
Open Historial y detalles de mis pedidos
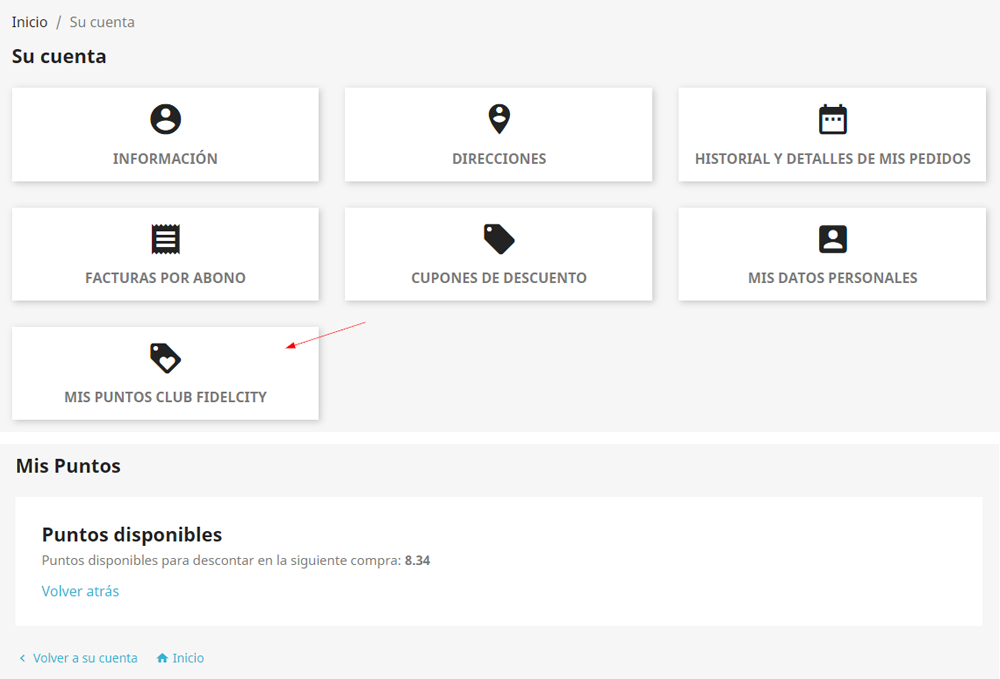pyautogui.click(x=832, y=159)
